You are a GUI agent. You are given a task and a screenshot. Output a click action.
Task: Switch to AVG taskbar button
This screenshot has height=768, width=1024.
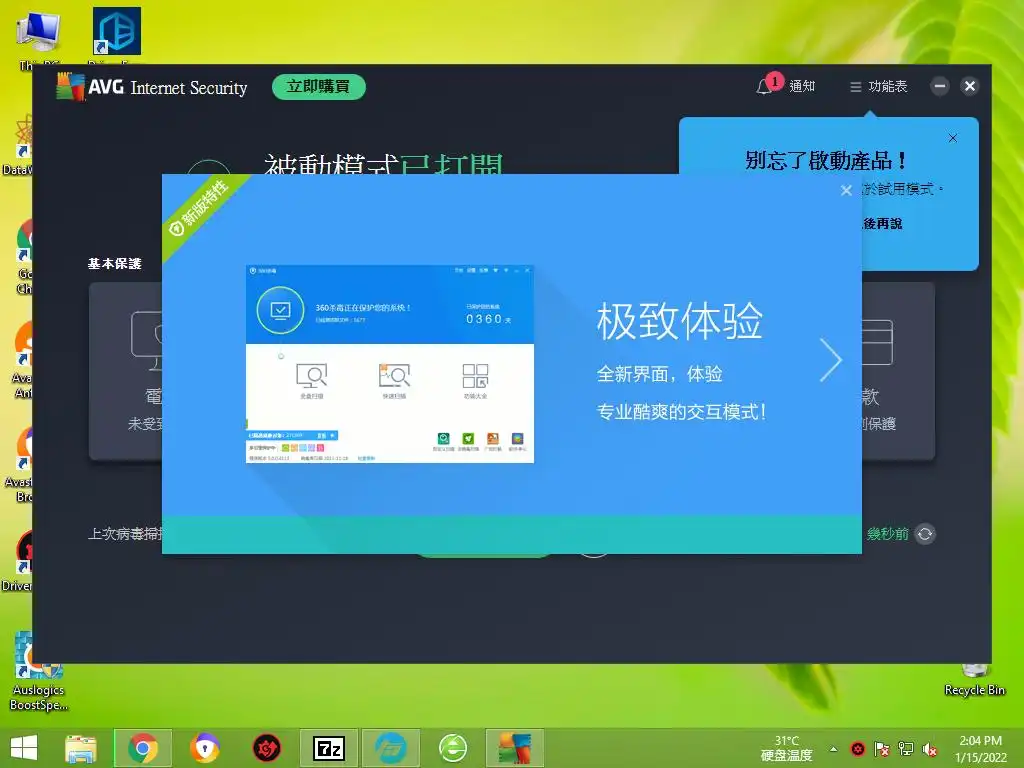[515, 748]
